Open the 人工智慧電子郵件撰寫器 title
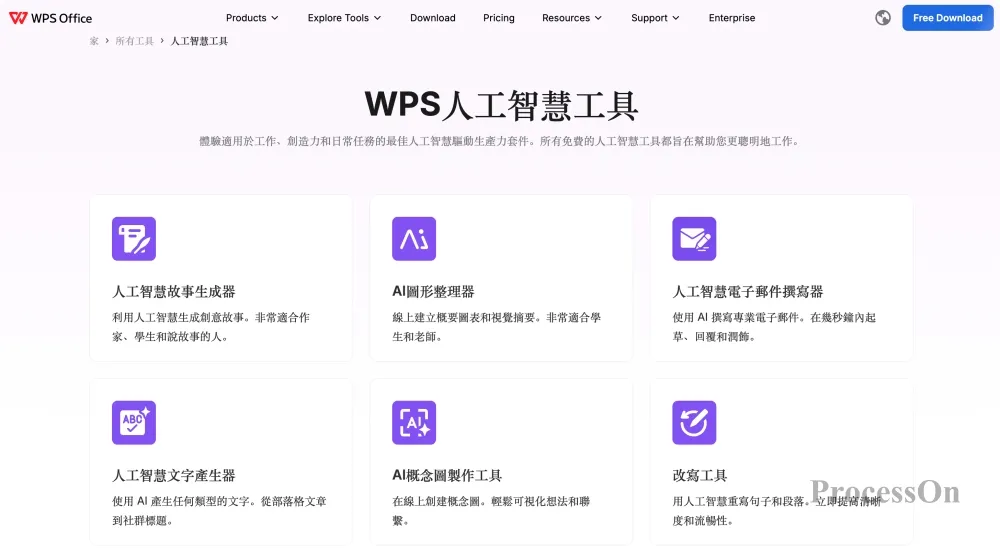 (747, 291)
